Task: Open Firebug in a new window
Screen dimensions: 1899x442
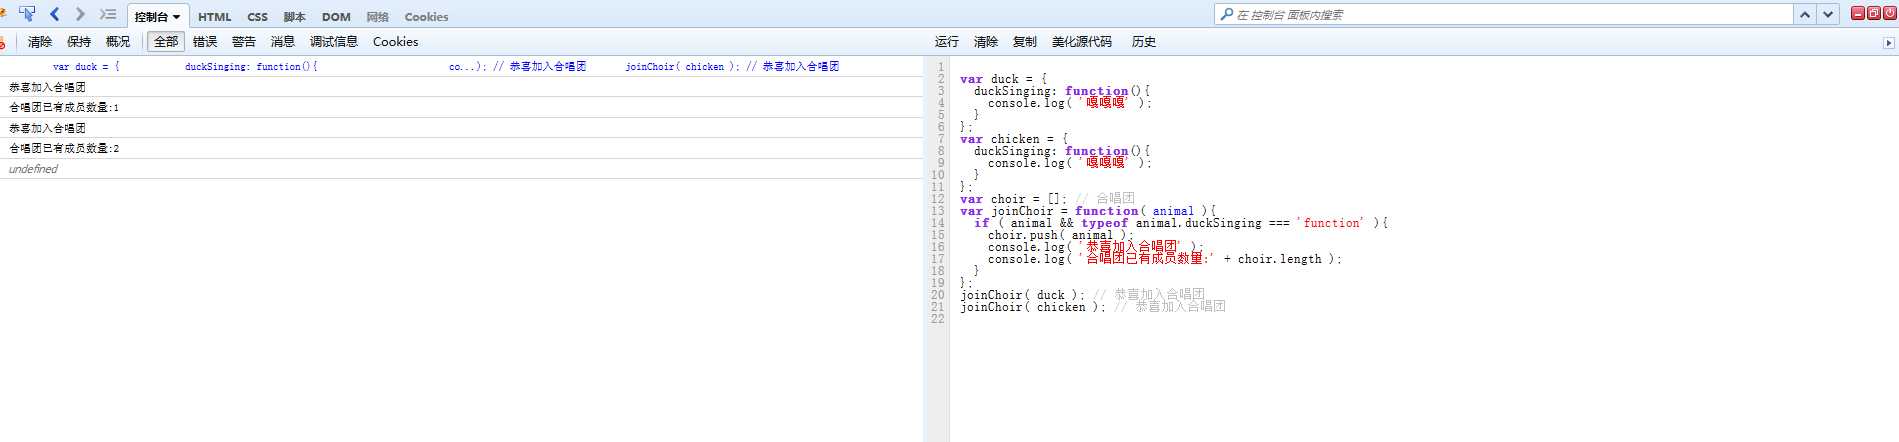Action: pyautogui.click(x=1873, y=13)
